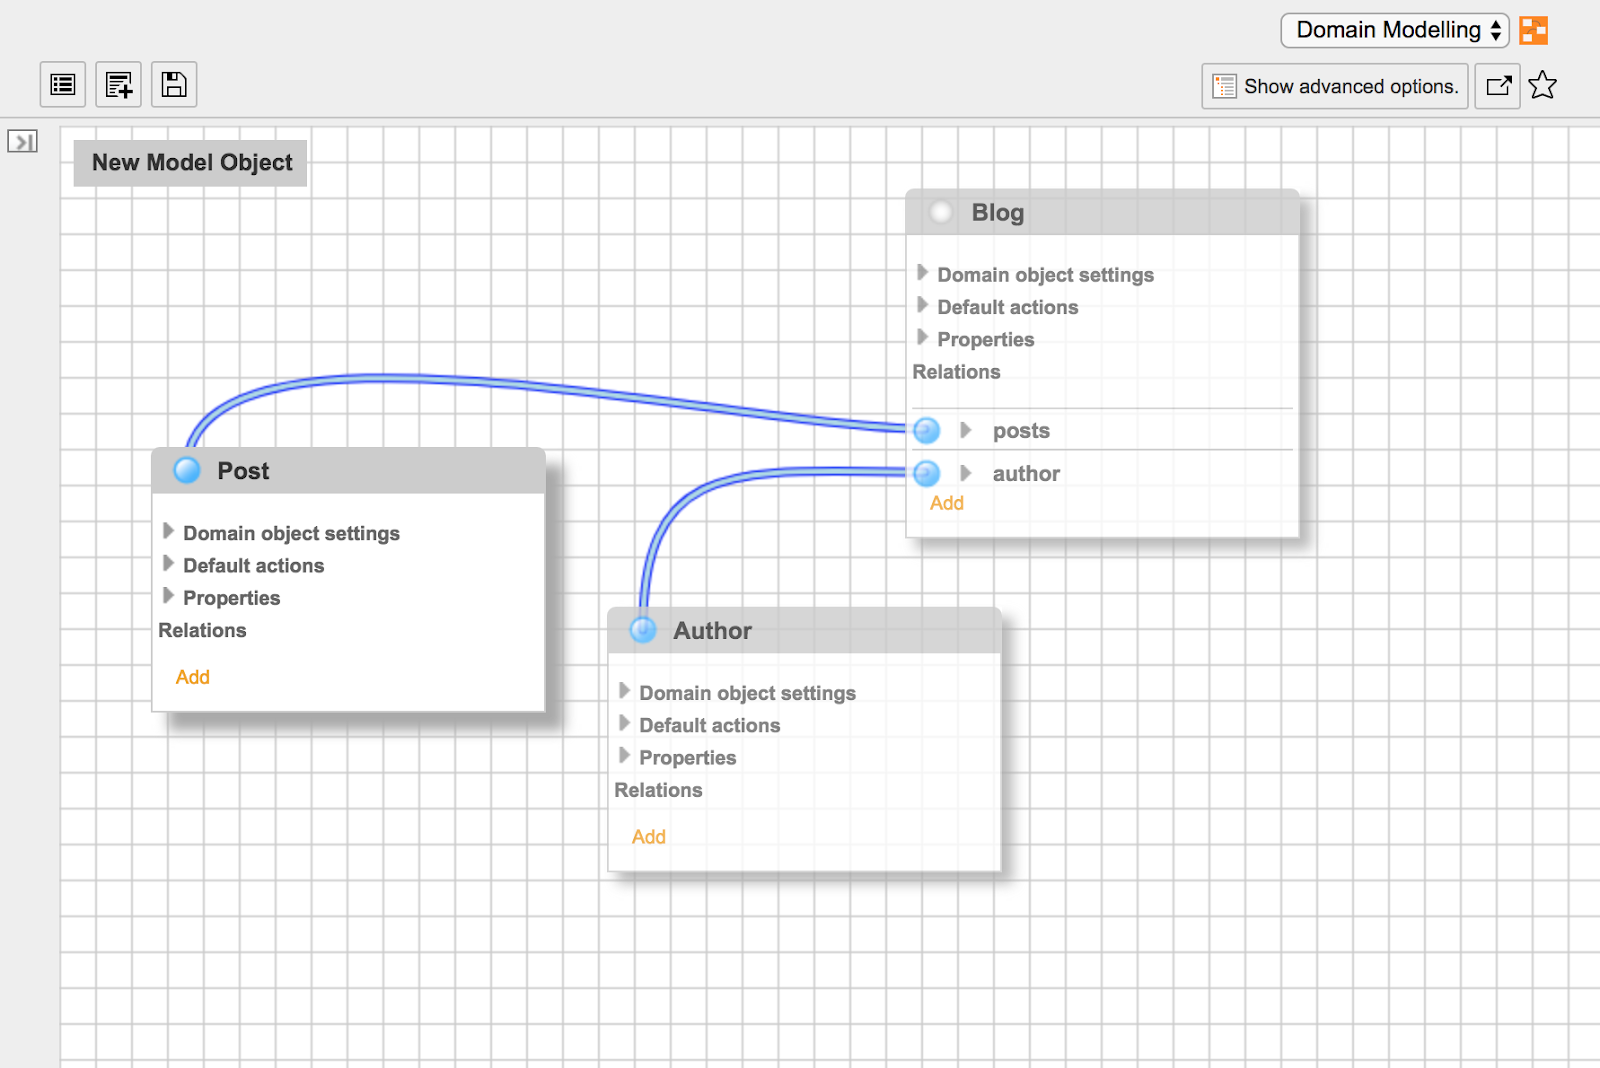
Task: Toggle the blue port next to the author relation
Action: [x=925, y=473]
